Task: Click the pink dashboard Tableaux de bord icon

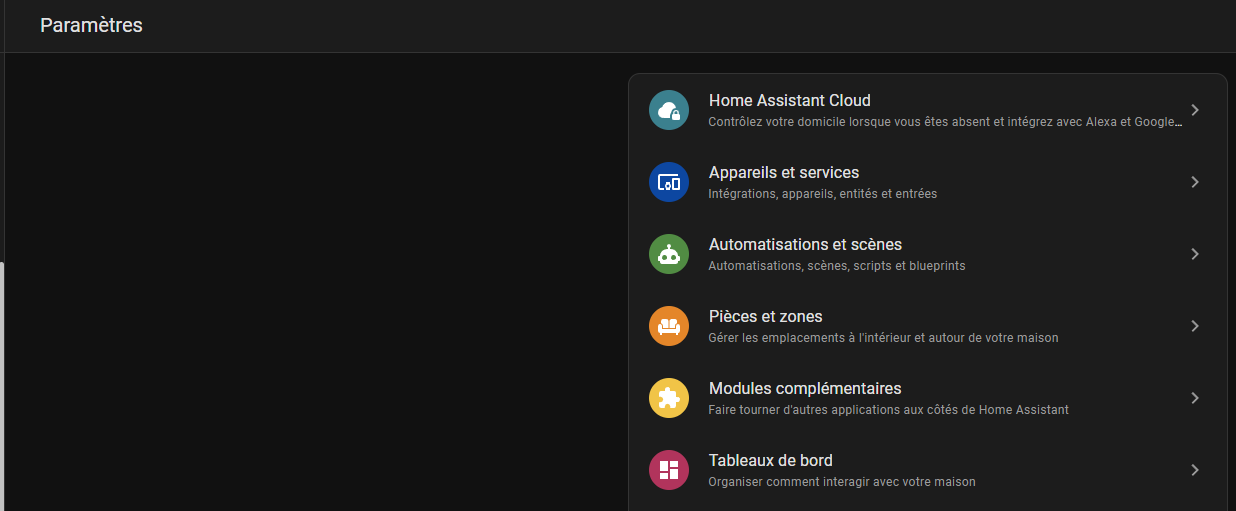Action: coord(669,470)
